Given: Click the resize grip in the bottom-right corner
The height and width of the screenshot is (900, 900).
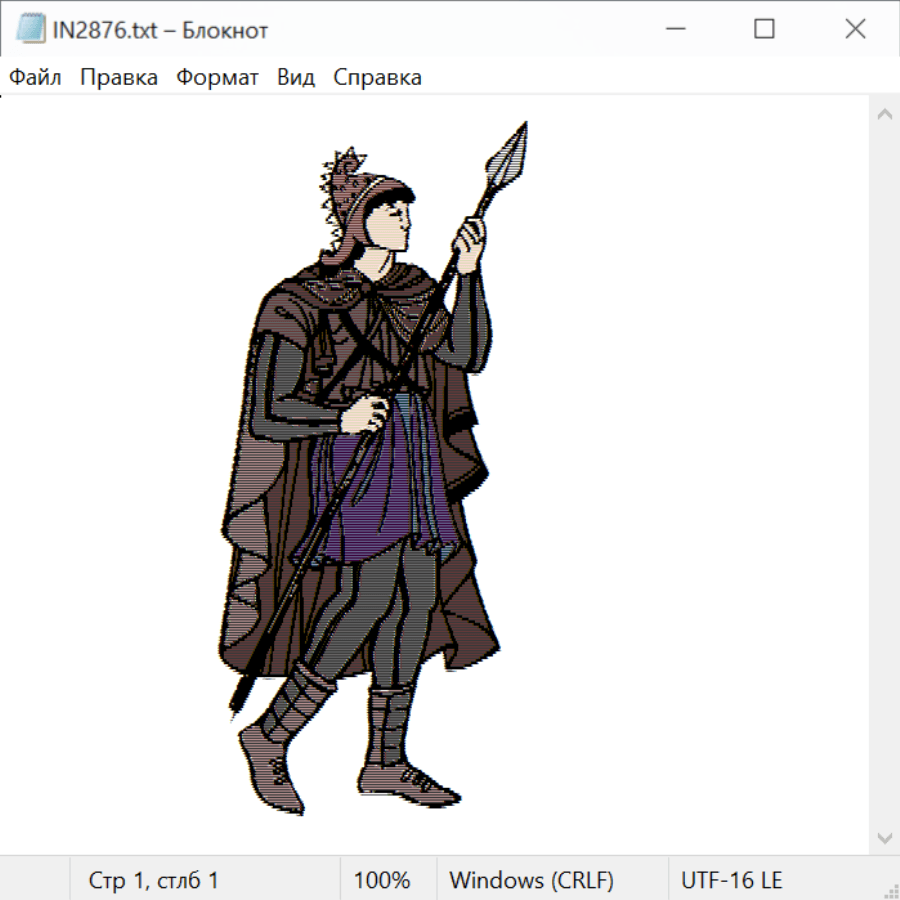Looking at the screenshot, I should 890,890.
